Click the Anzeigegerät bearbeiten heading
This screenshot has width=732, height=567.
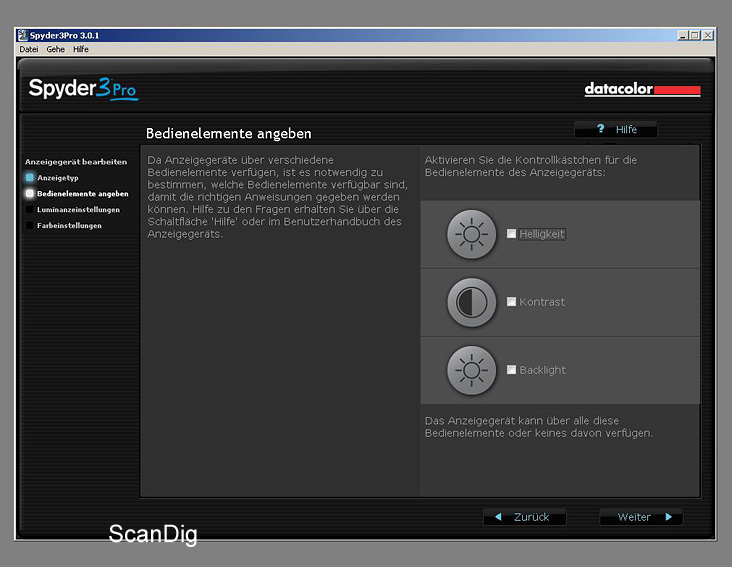coord(76,162)
